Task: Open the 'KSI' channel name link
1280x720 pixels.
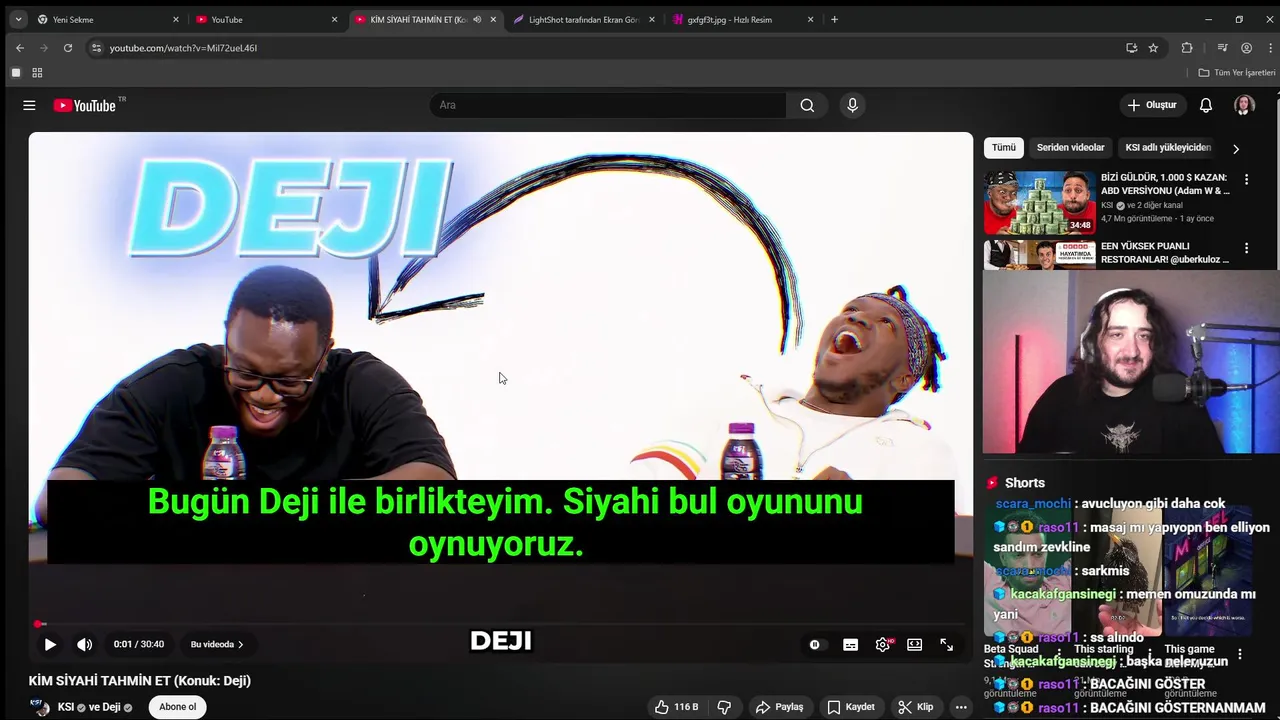Action: 66,707
